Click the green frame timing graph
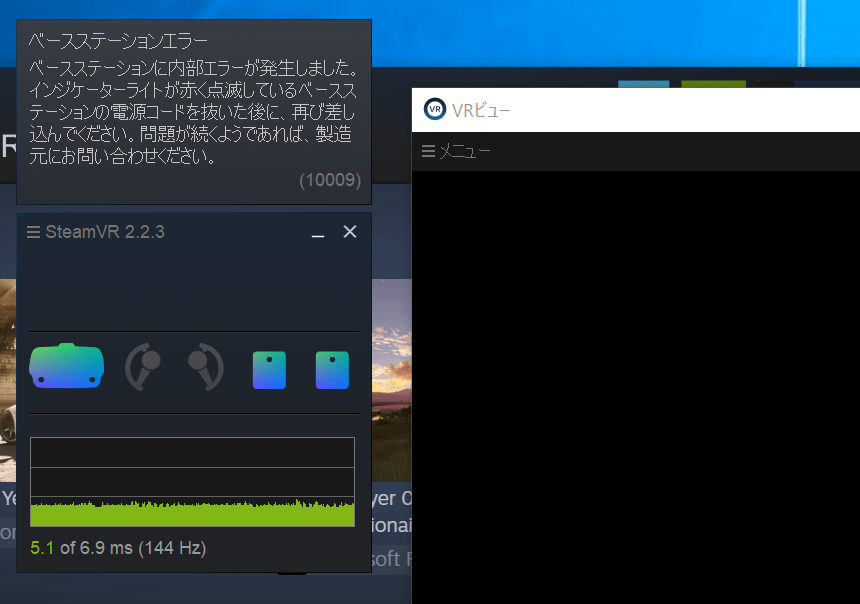860x604 pixels. coord(192,510)
